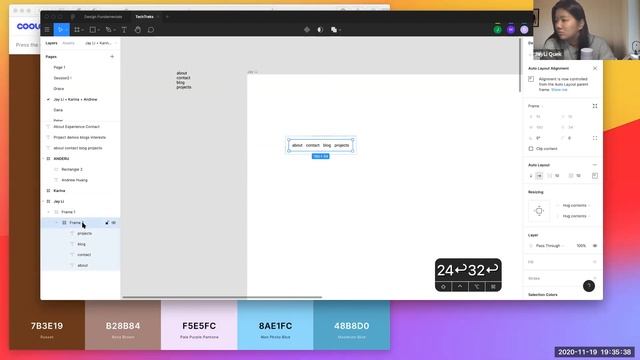The image size is (640, 360).
Task: Select the Comment tool
Action: (x=151, y=29)
